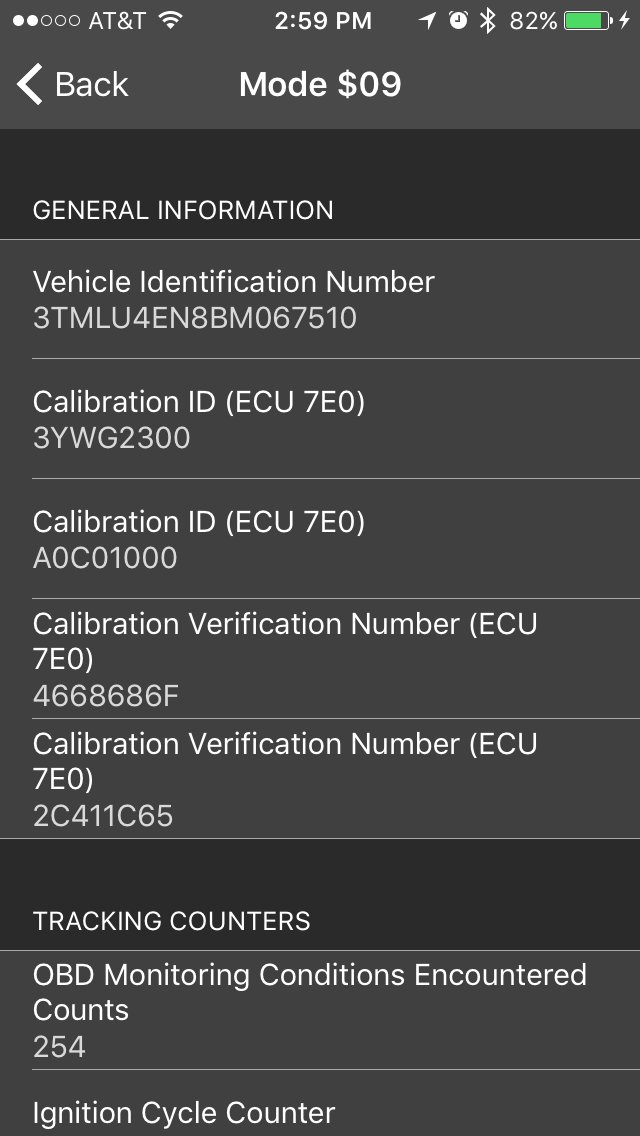
Task: Tap the Bluetooth status icon
Action: click(x=489, y=21)
